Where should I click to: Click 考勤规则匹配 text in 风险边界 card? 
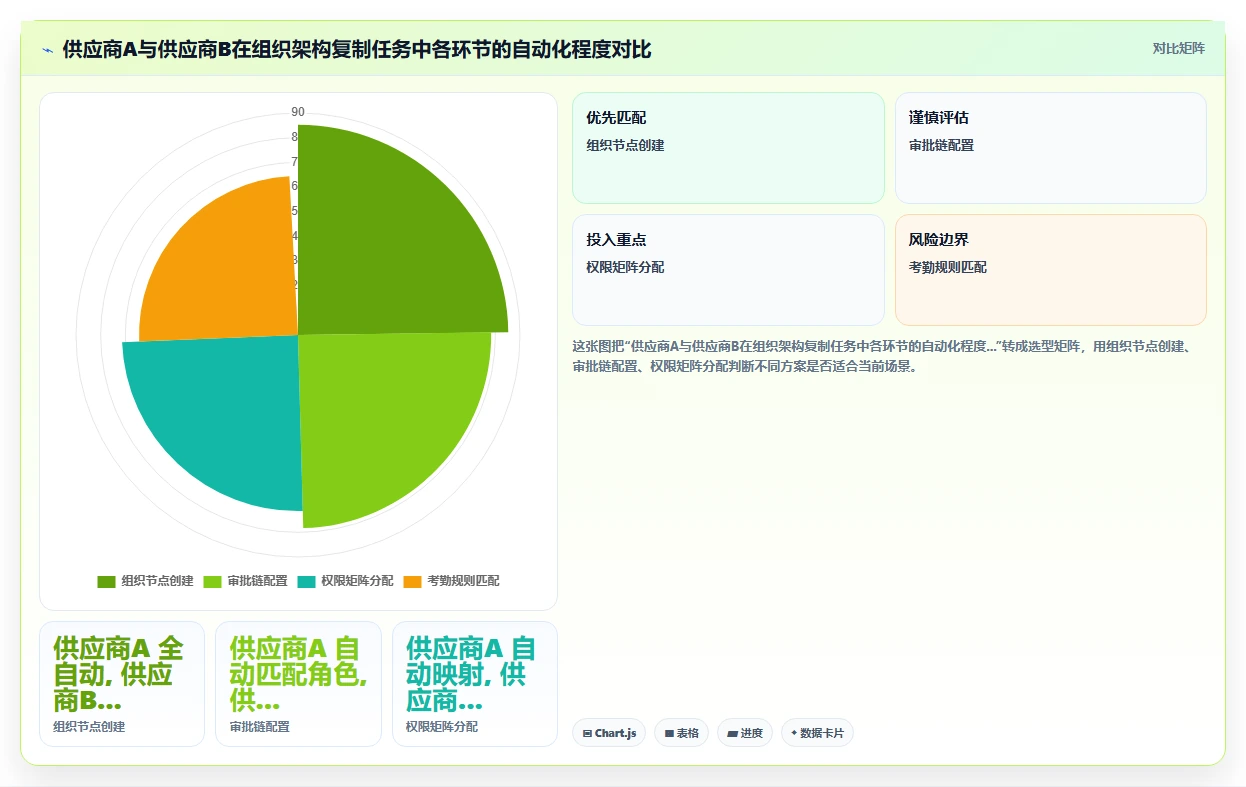click(948, 267)
